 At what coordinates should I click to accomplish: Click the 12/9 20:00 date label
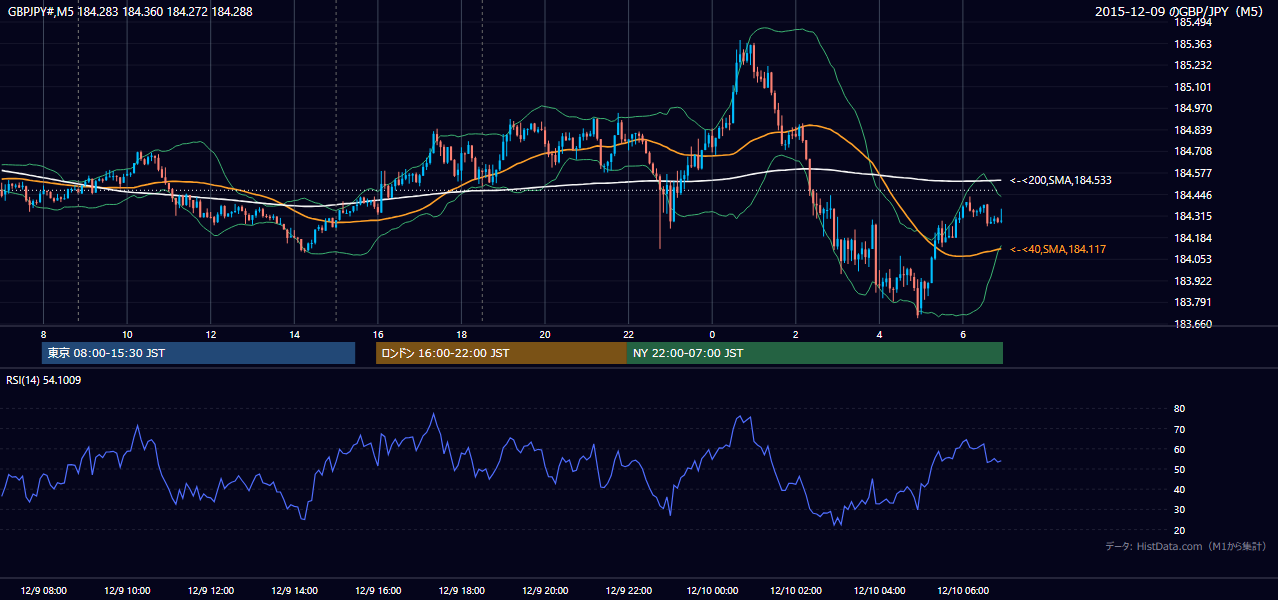[x=544, y=591]
